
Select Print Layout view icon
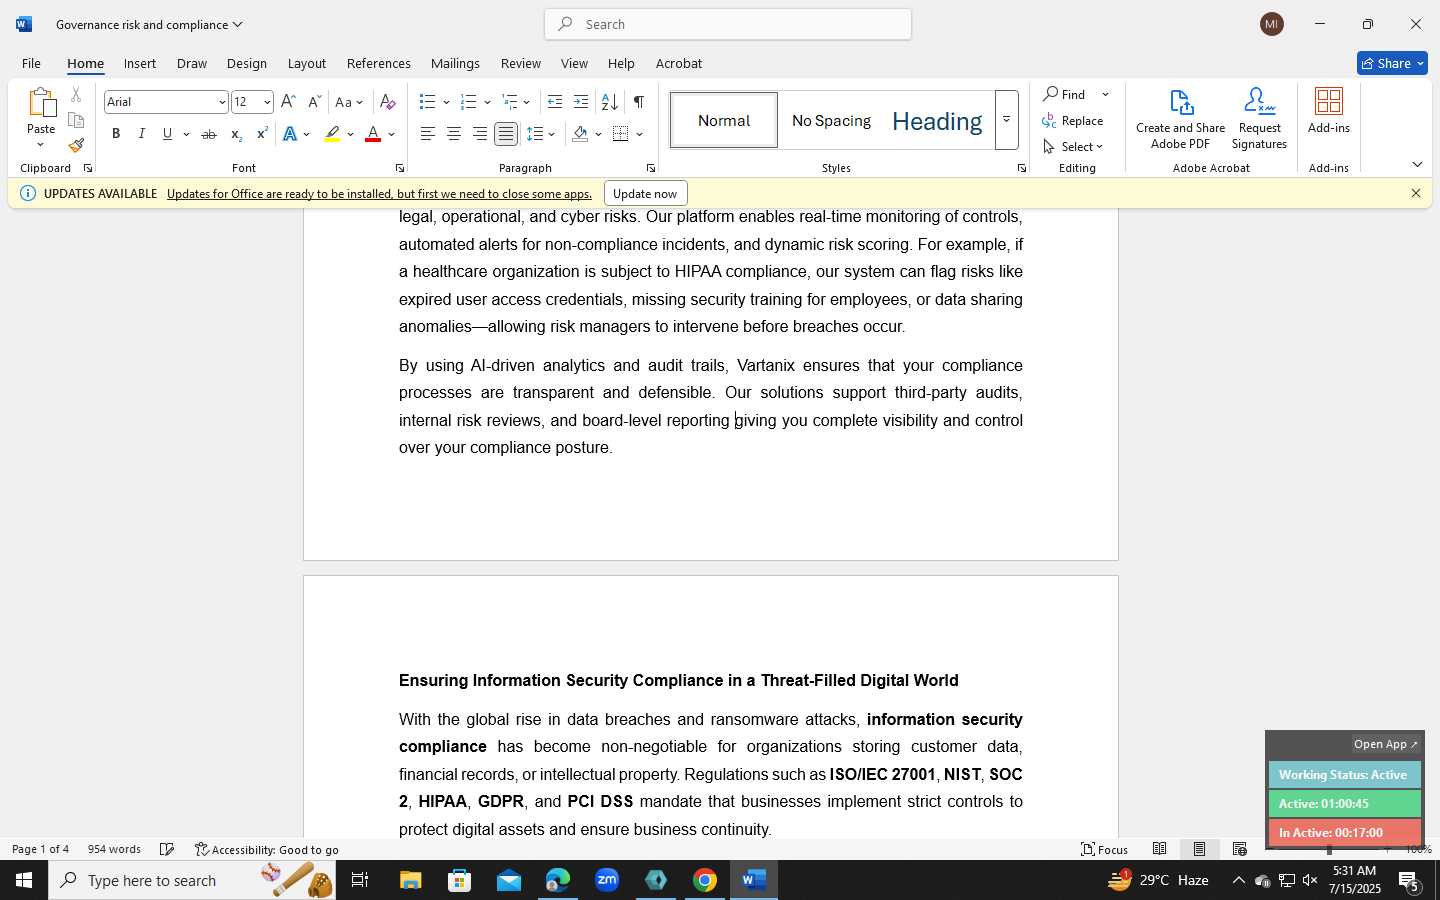[1199, 849]
